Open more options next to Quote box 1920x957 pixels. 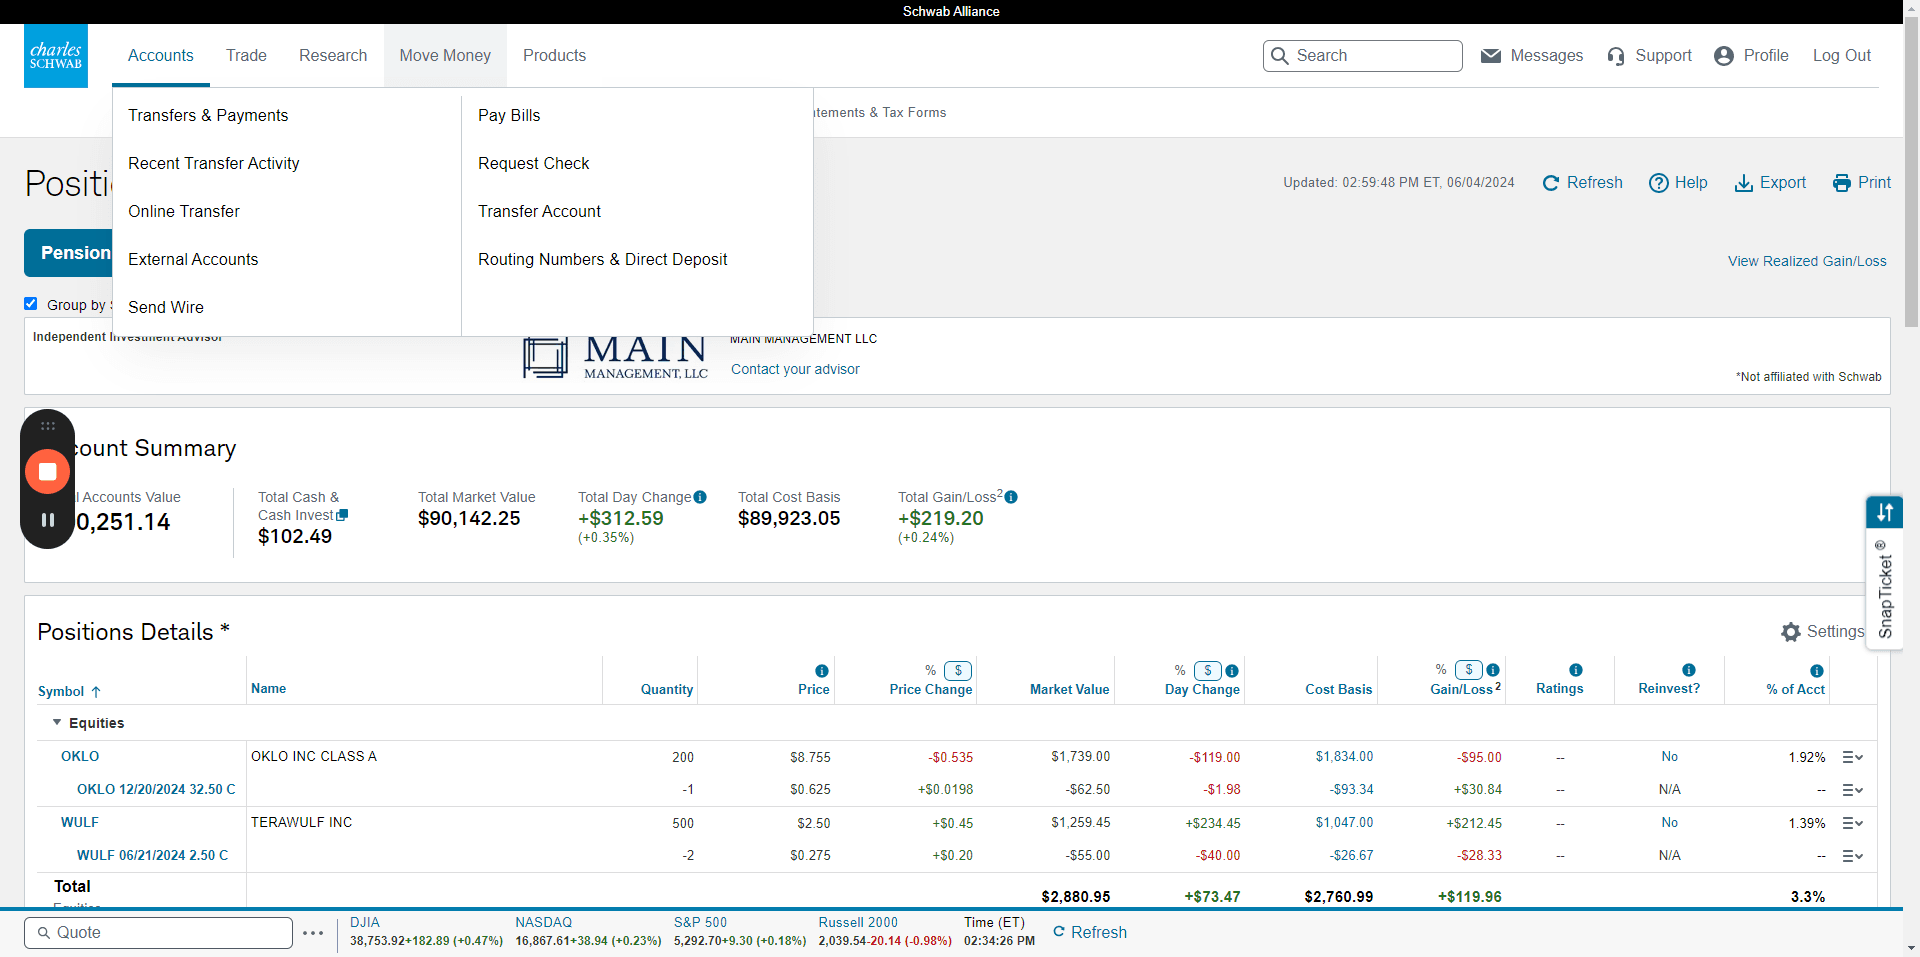pos(313,933)
